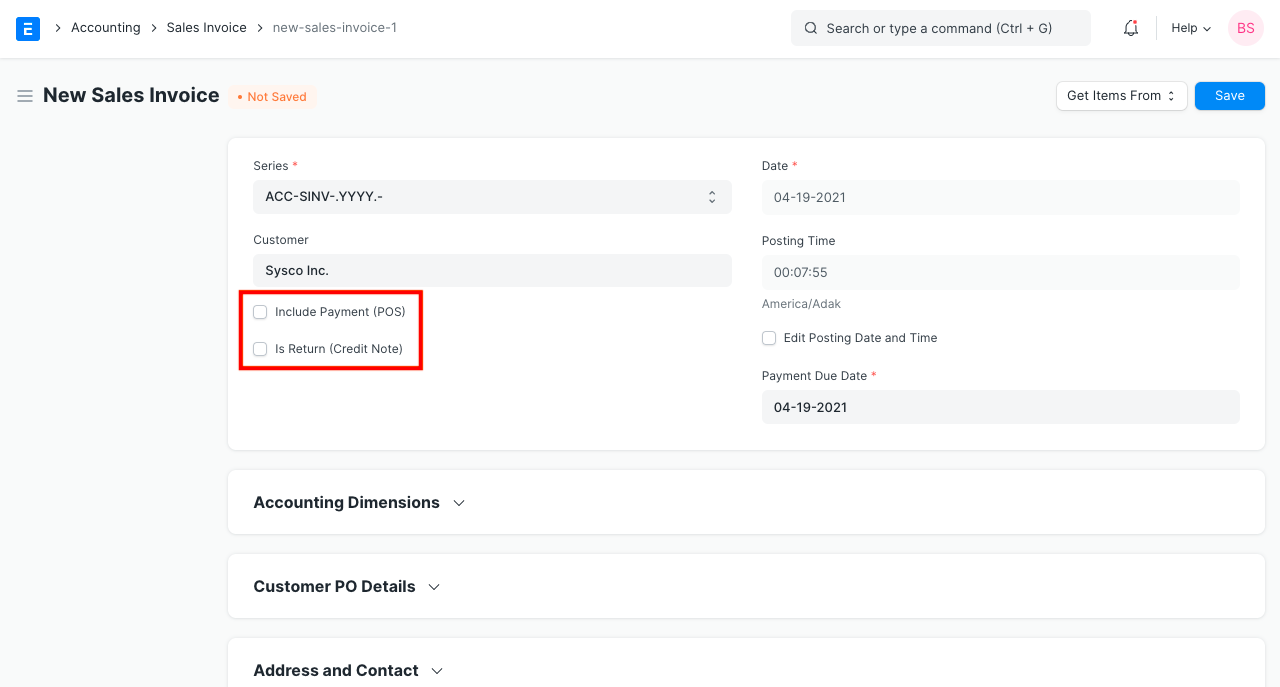Enable the Include Payment (POS) checkbox
This screenshot has height=687, width=1280.
[x=260, y=311]
